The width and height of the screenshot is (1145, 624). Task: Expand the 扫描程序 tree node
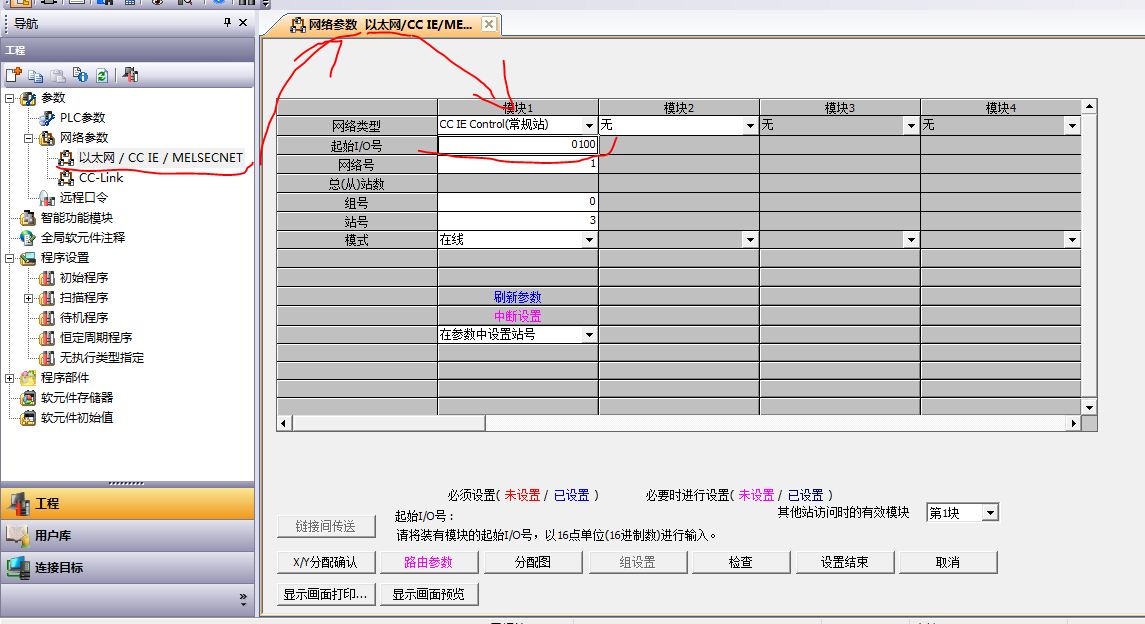[x=29, y=297]
